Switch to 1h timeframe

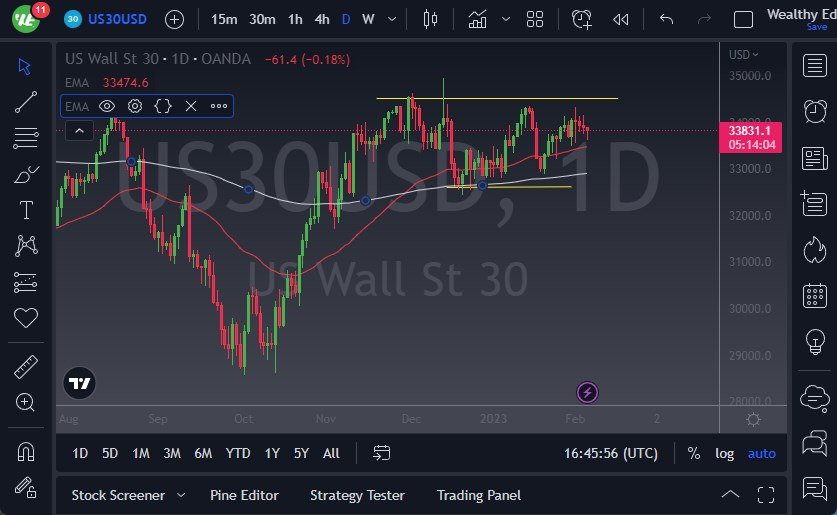[295, 20]
